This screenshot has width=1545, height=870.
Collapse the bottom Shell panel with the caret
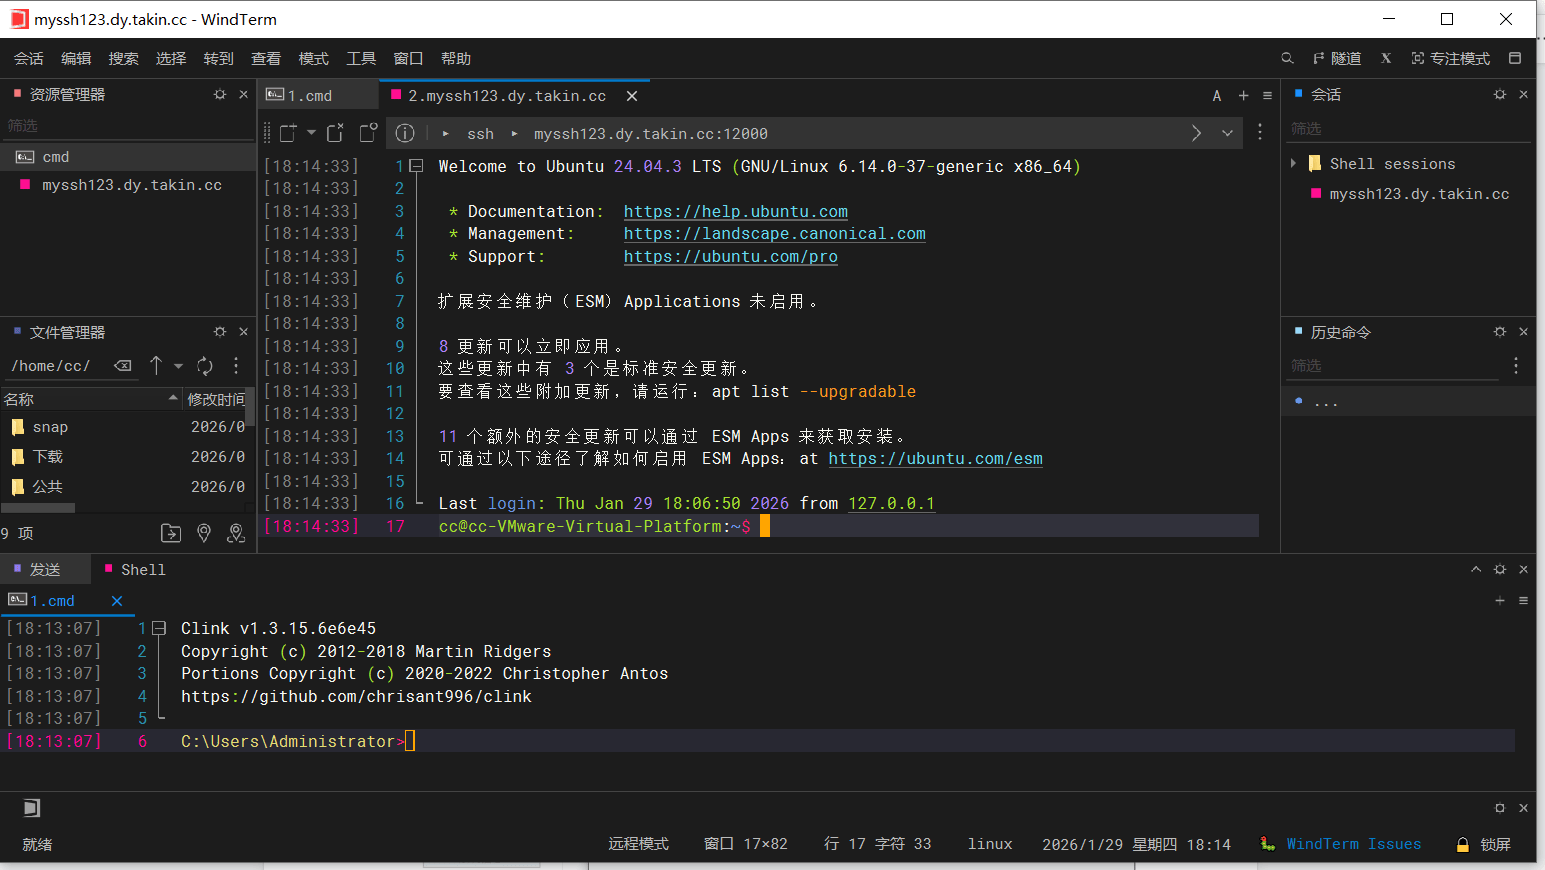coord(1476,569)
